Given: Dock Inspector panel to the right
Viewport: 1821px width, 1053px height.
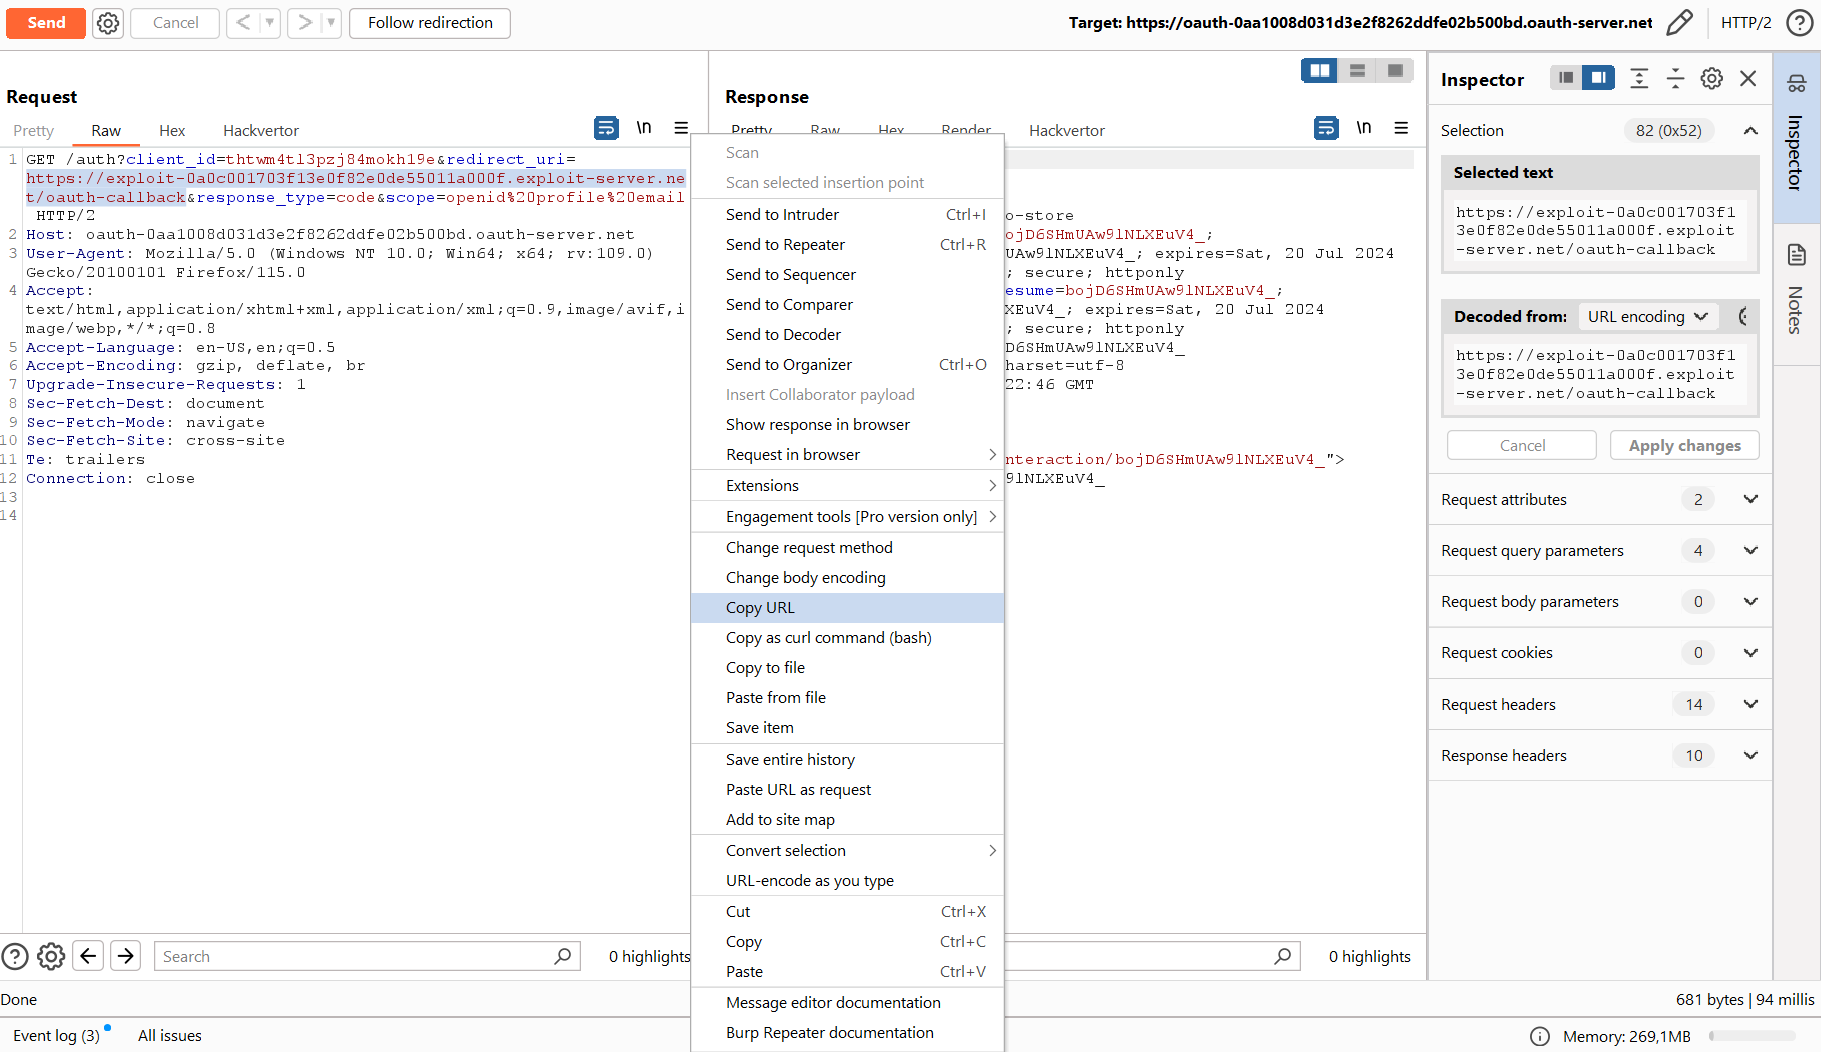Looking at the screenshot, I should pyautogui.click(x=1599, y=78).
